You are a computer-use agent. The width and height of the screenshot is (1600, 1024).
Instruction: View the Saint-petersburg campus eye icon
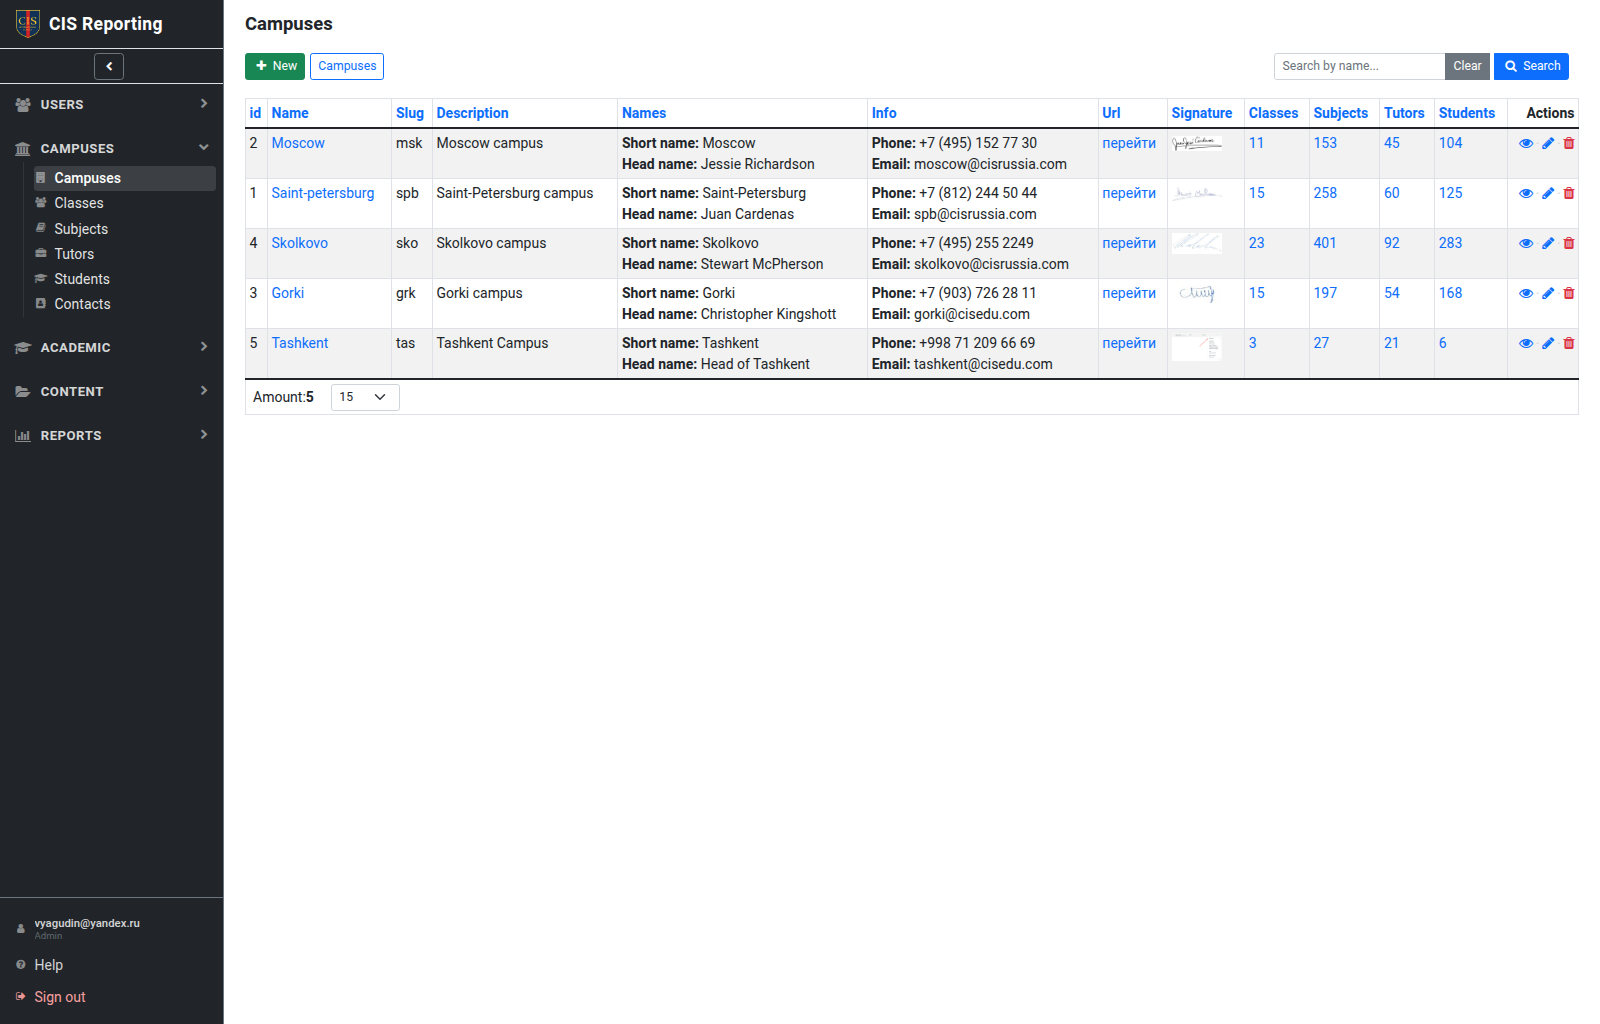coord(1526,193)
